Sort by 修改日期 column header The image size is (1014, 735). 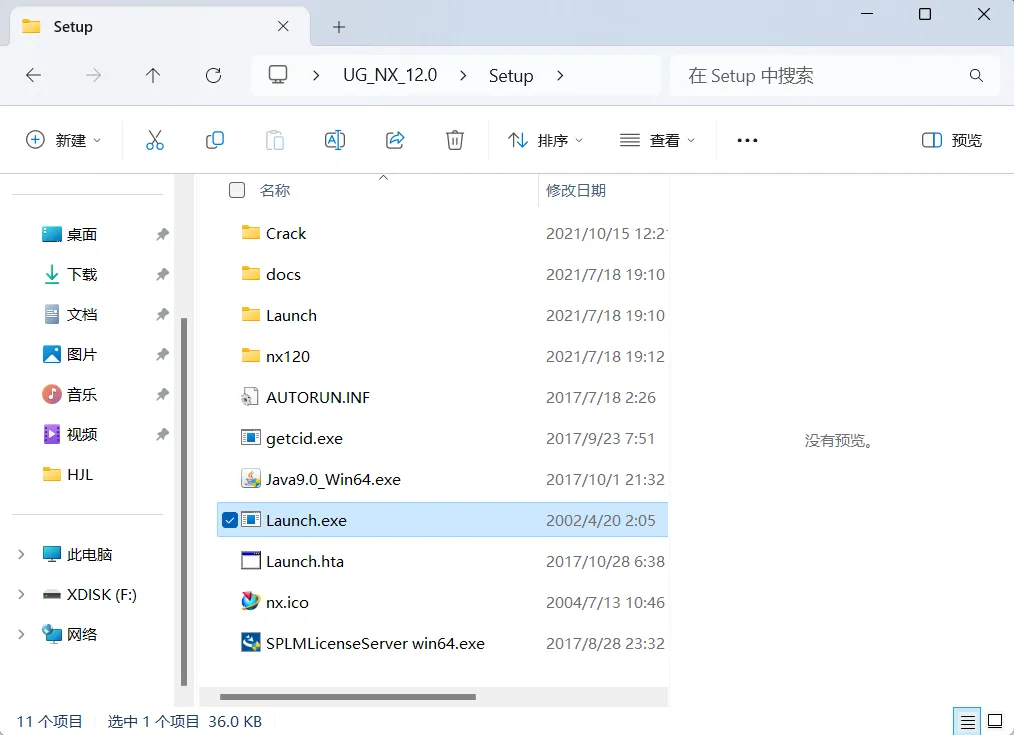pyautogui.click(x=576, y=190)
